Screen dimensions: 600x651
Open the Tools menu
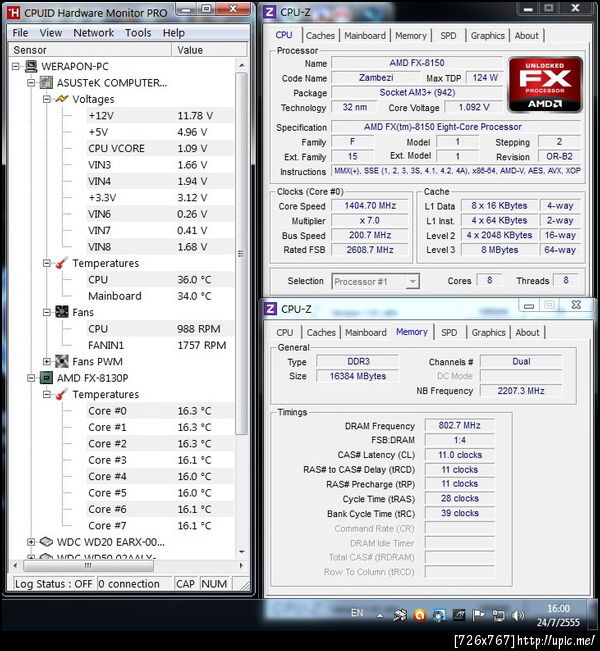point(138,33)
